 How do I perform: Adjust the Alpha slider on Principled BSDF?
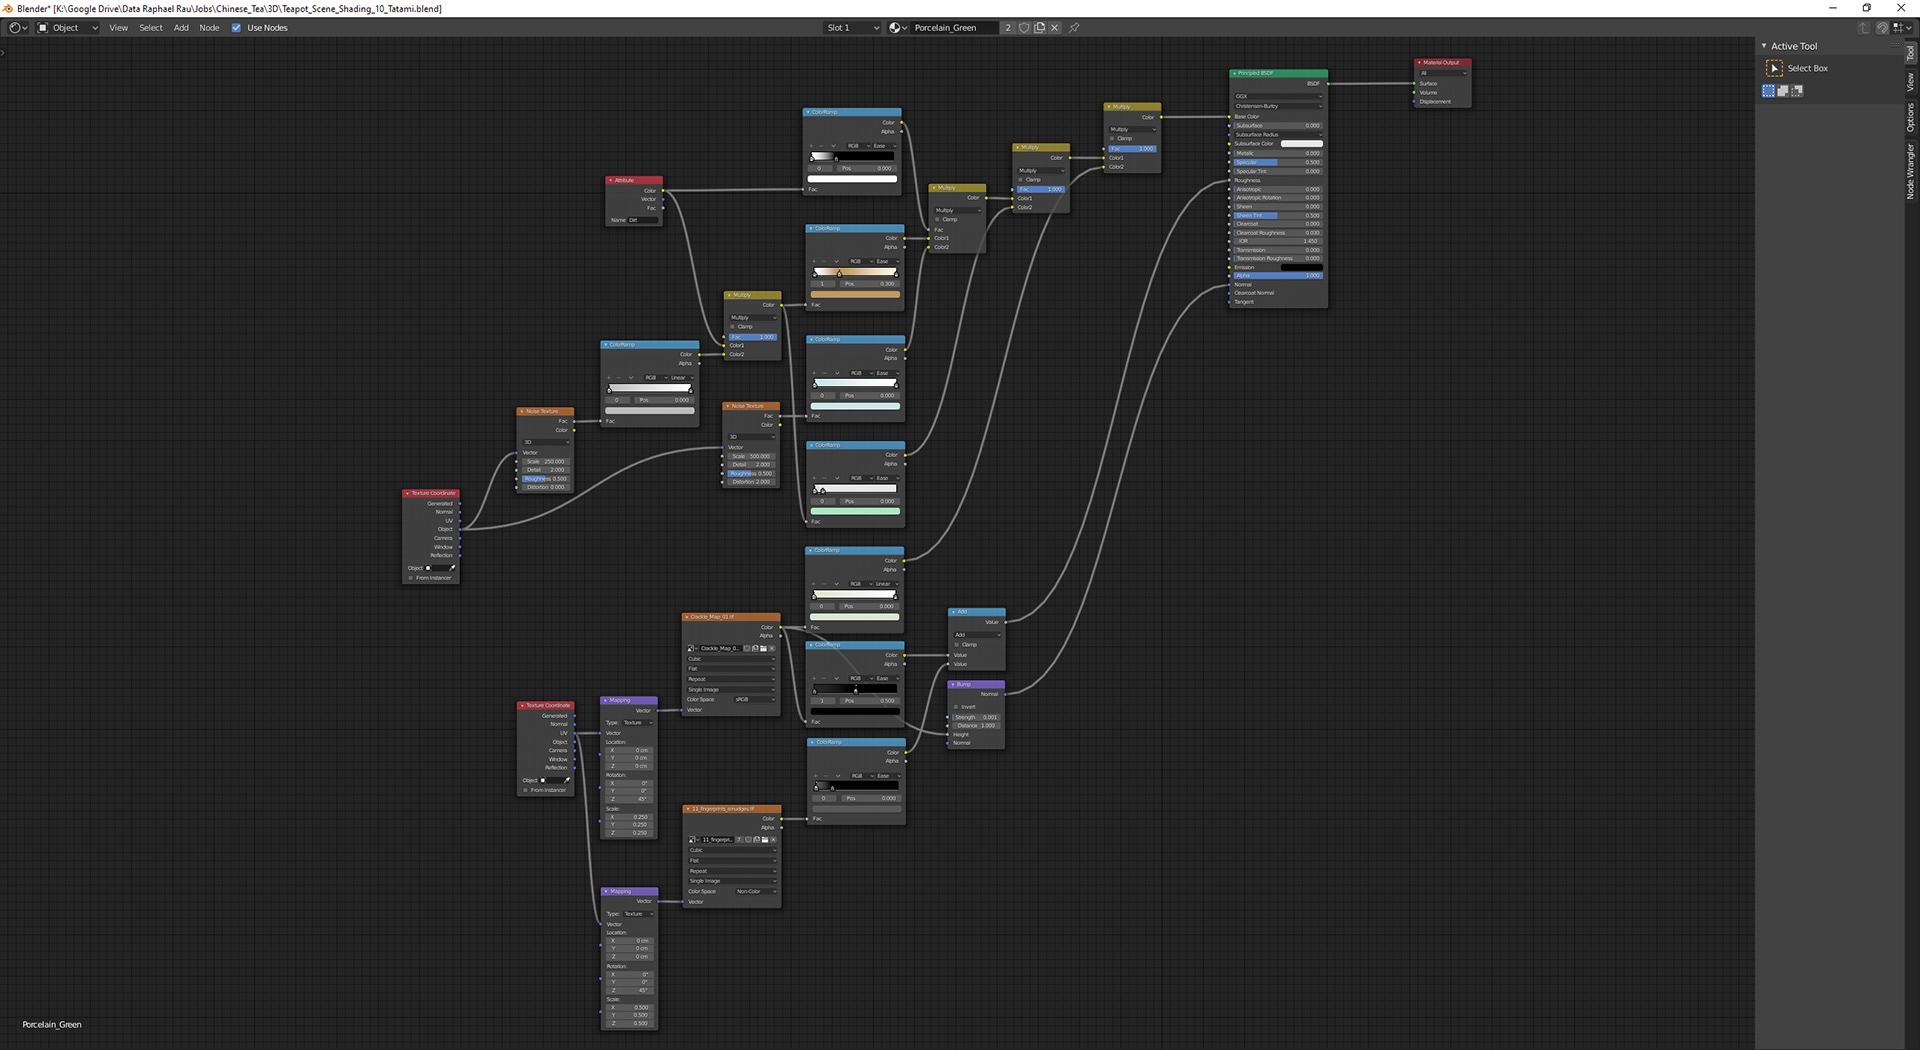tap(1278, 275)
